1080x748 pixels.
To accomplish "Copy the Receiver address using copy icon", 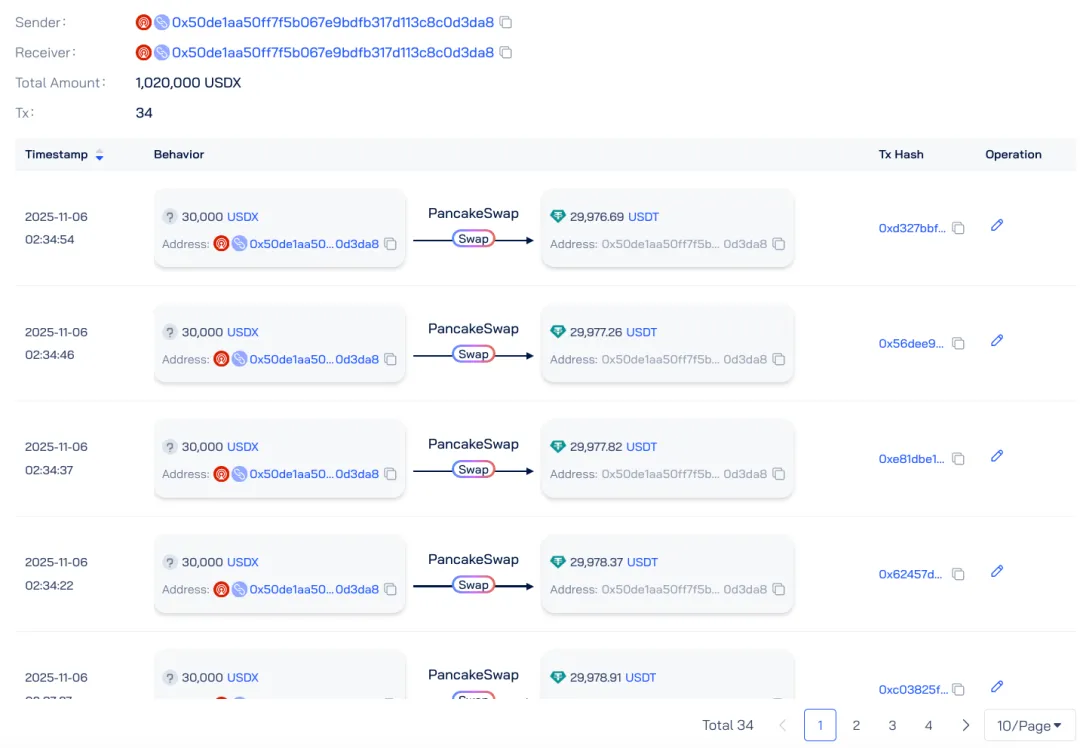I will coord(506,52).
